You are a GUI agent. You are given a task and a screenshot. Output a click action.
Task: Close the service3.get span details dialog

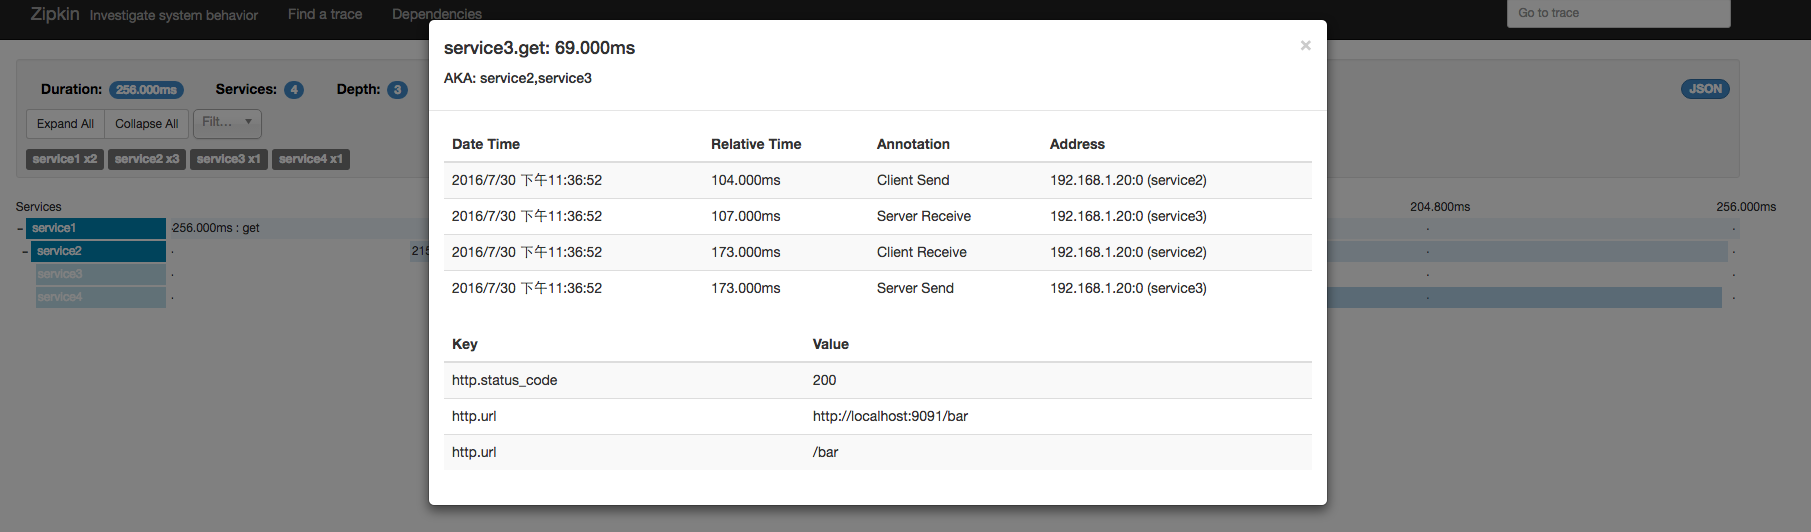tap(1305, 46)
